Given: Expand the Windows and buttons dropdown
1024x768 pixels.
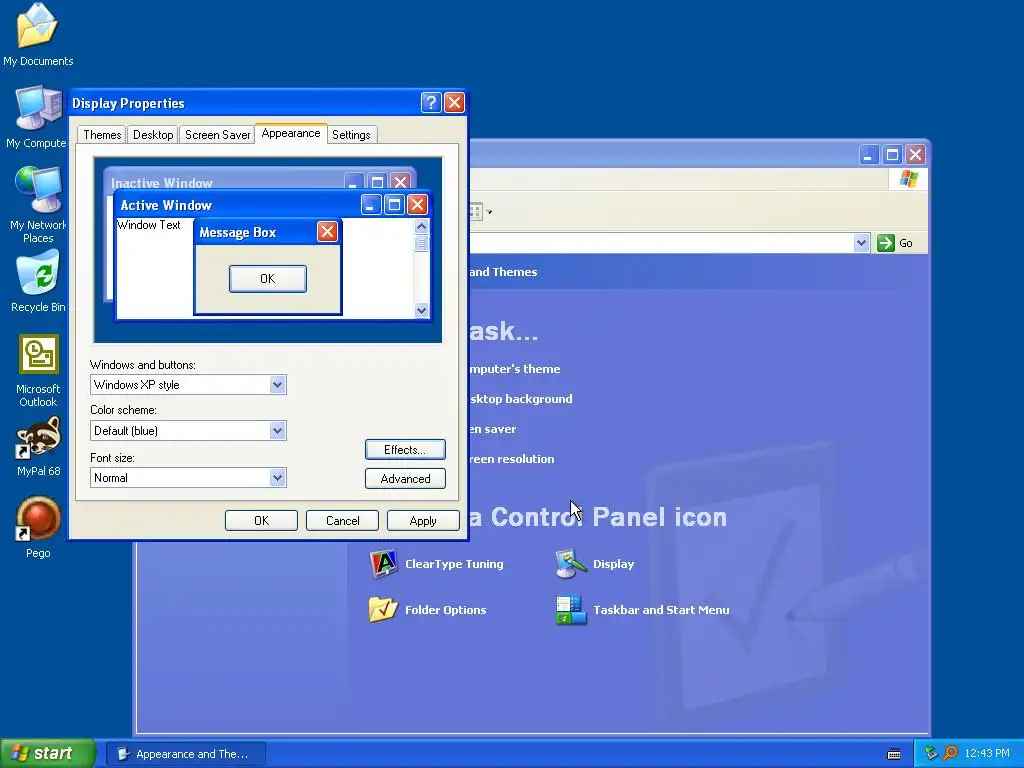Looking at the screenshot, I should (278, 385).
